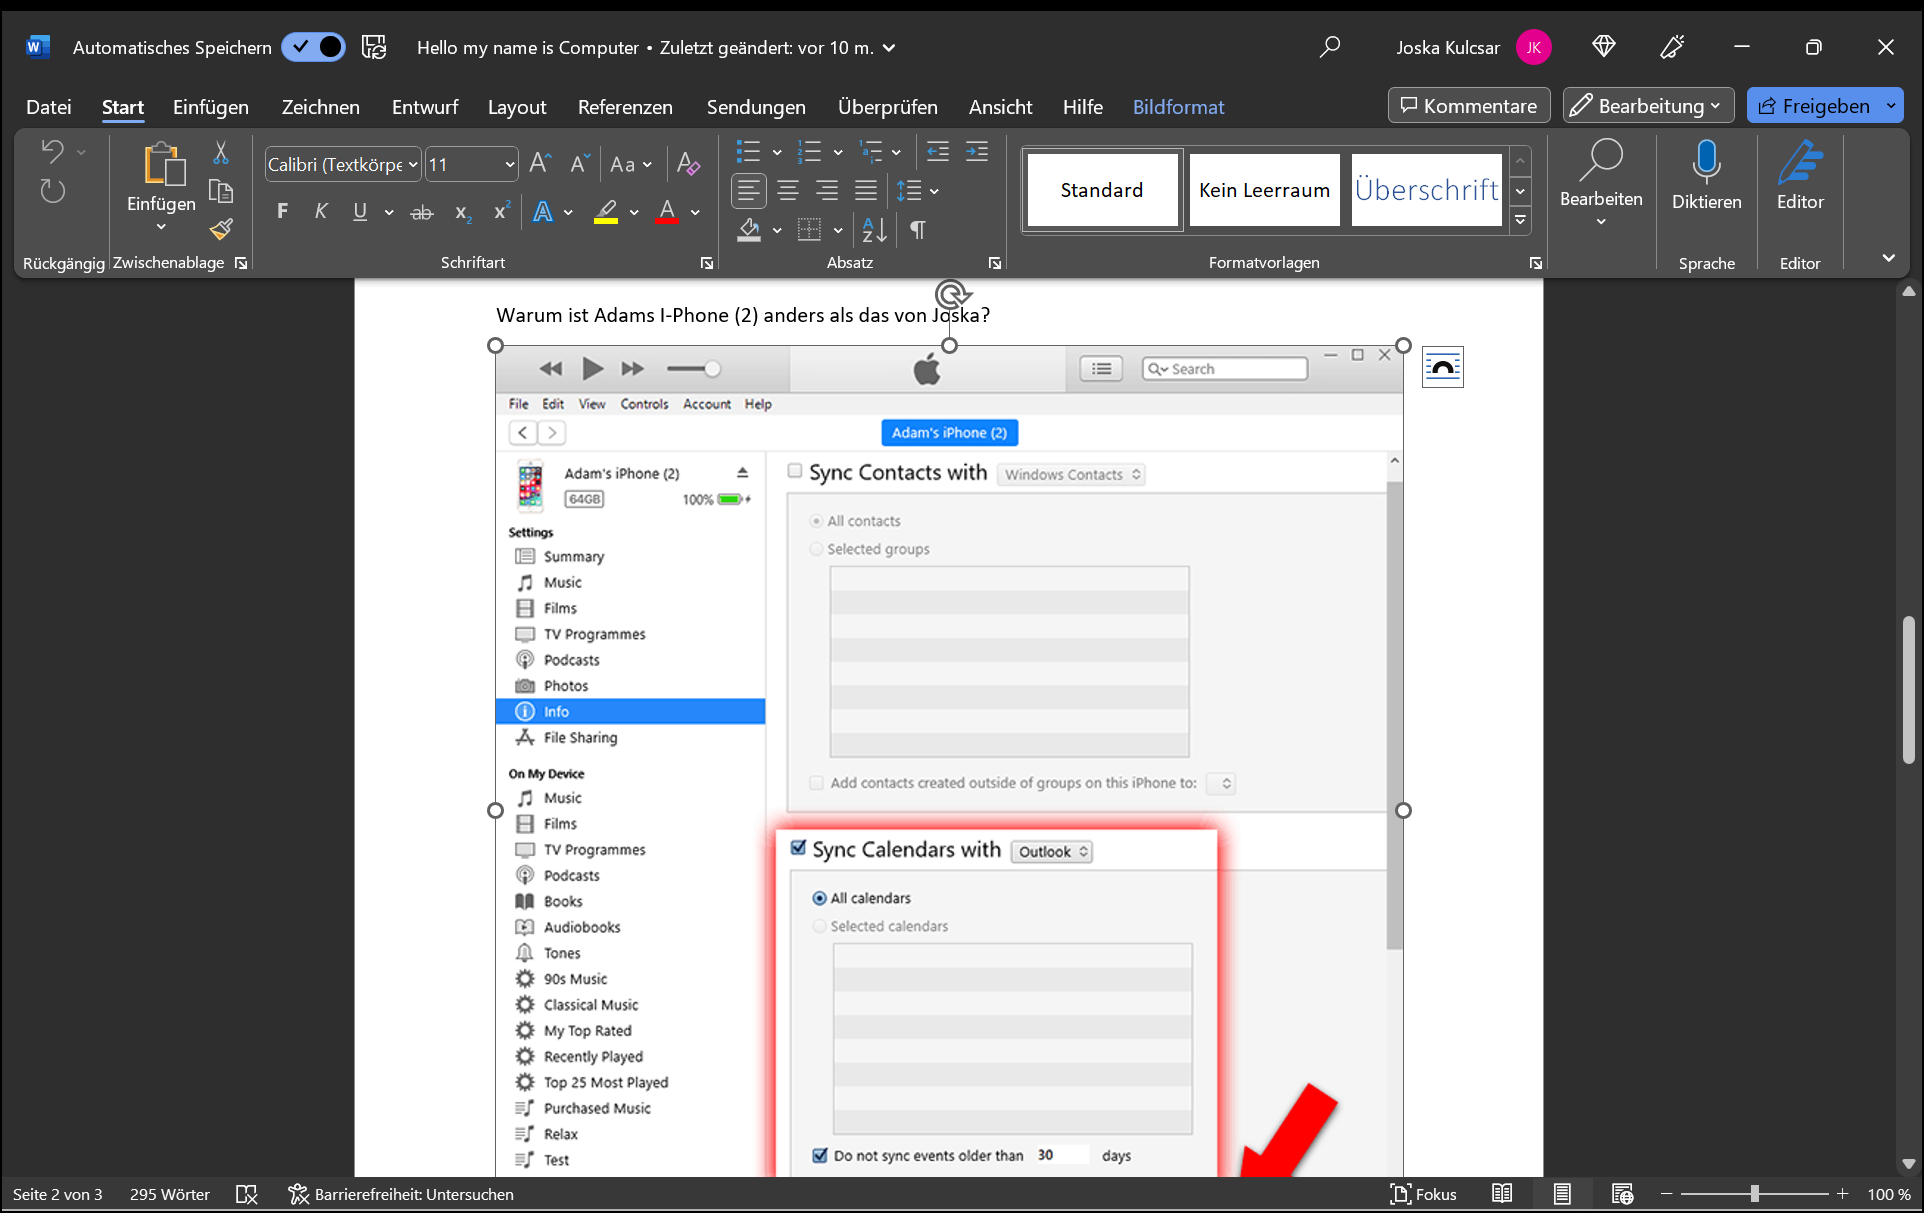Screen dimensions: 1924x1213
Task: Open the Bildformat tab
Action: tap(1178, 107)
